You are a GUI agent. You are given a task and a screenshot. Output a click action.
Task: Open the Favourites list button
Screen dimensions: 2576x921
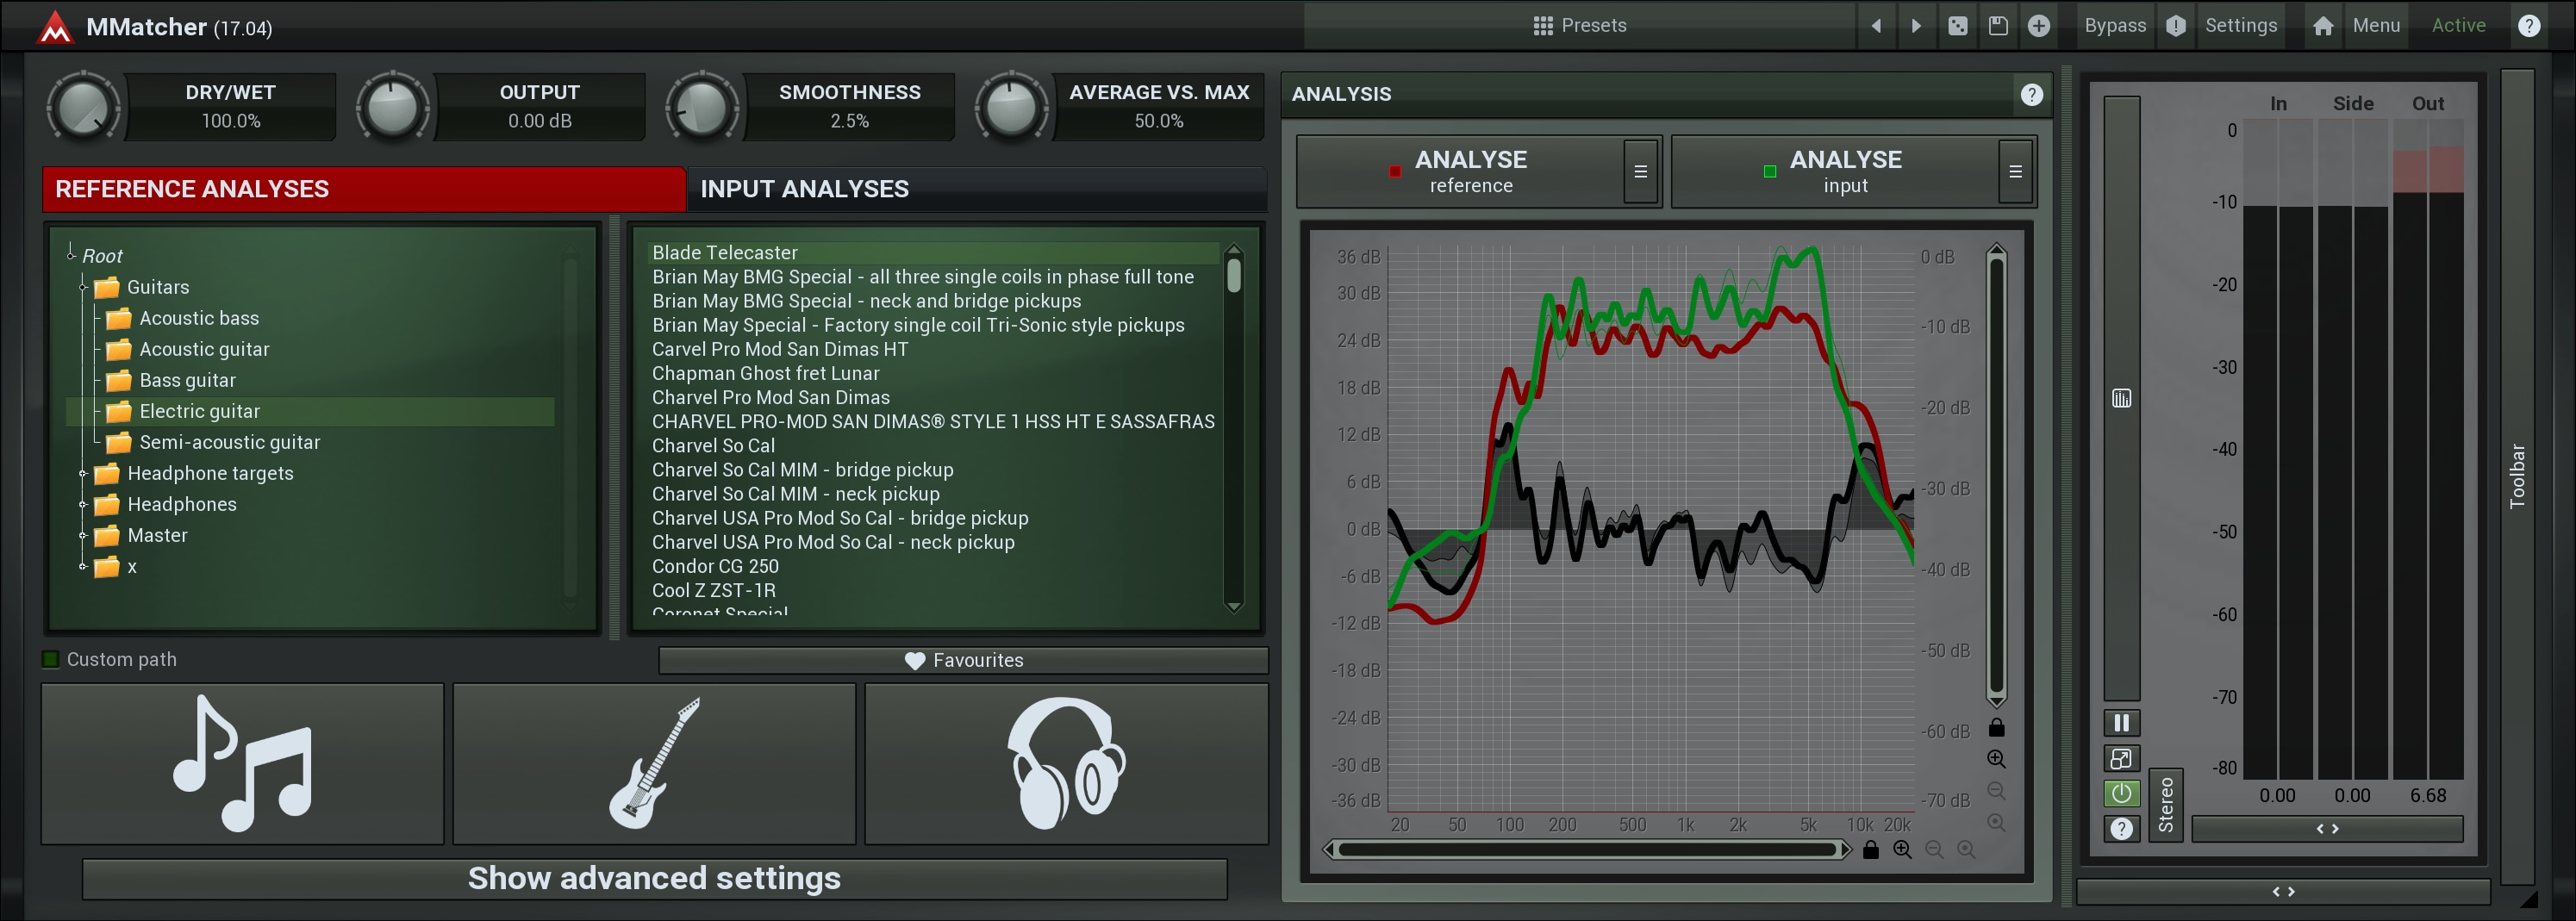point(963,660)
